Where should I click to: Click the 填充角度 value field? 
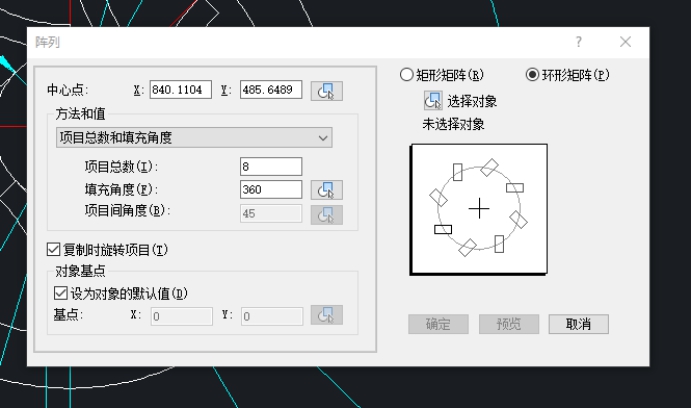tap(271, 189)
